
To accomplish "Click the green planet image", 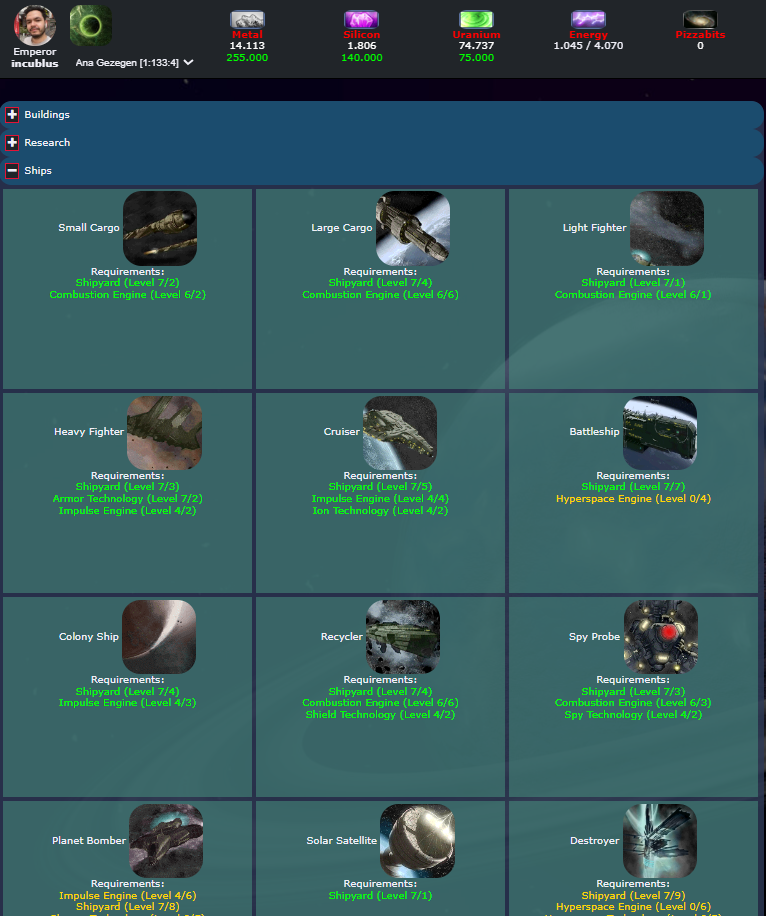I will 91,26.
